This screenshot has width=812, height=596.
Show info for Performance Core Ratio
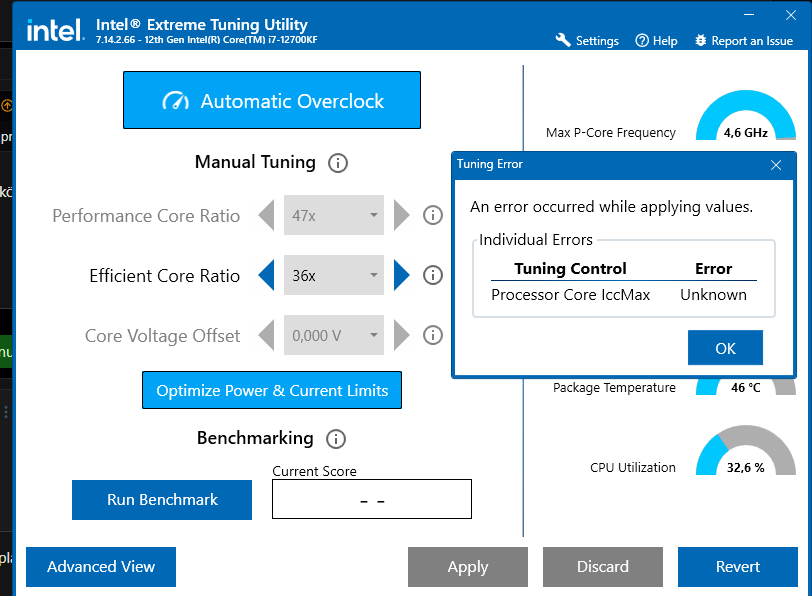(433, 215)
